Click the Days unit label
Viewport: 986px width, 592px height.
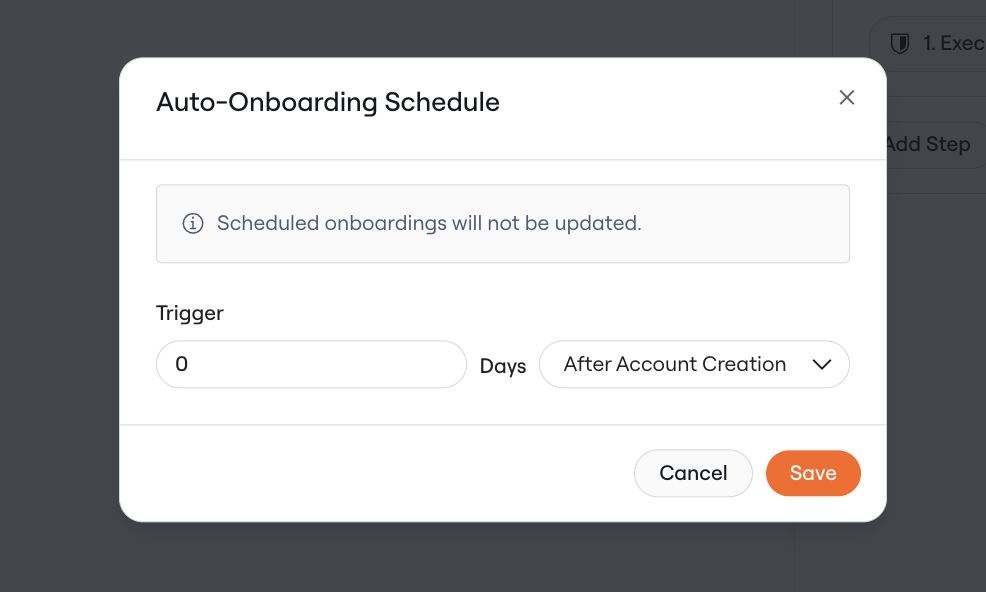(502, 366)
